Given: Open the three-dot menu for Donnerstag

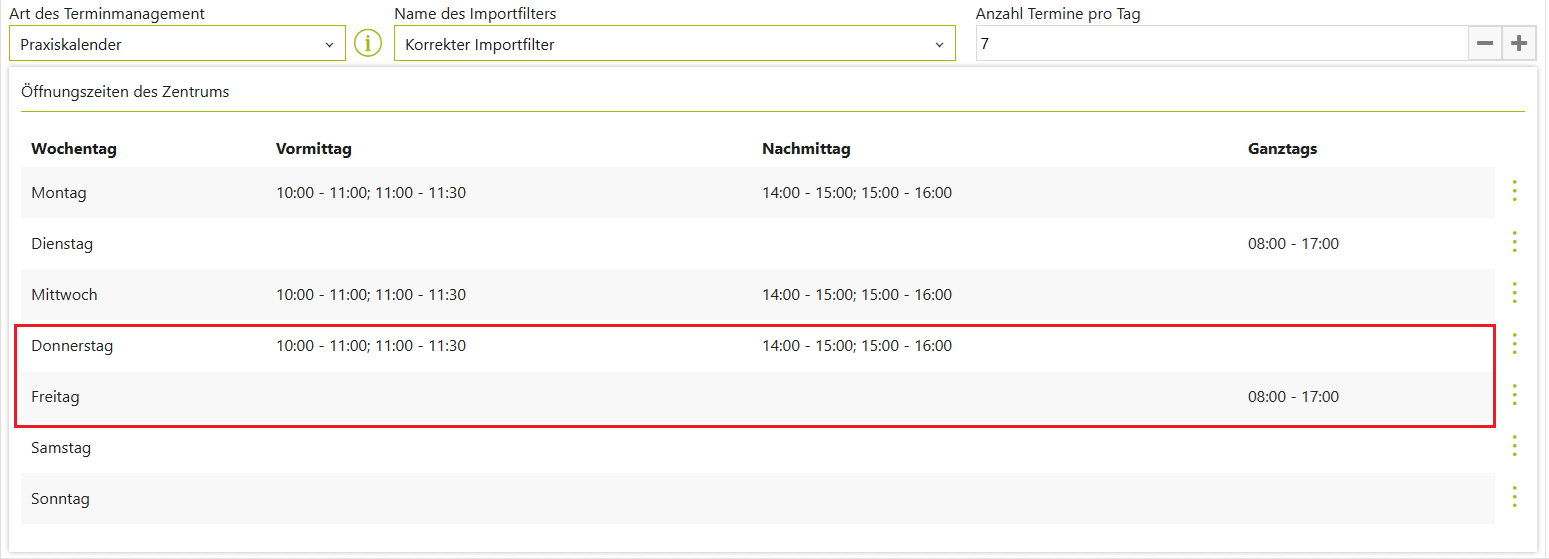Looking at the screenshot, I should tap(1514, 344).
